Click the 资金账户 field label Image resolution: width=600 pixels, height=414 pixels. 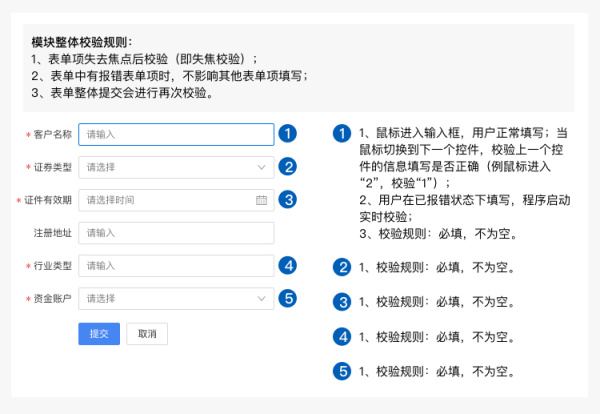point(52,298)
